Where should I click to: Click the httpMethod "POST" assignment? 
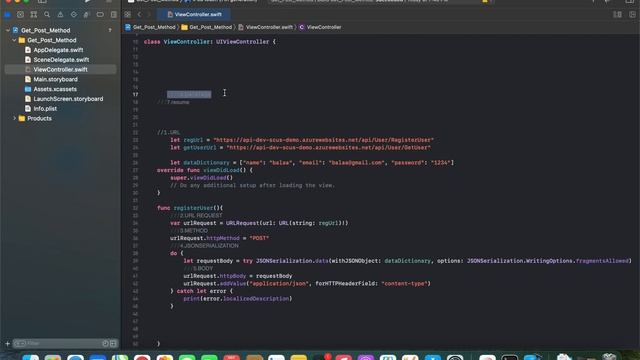tap(220, 238)
